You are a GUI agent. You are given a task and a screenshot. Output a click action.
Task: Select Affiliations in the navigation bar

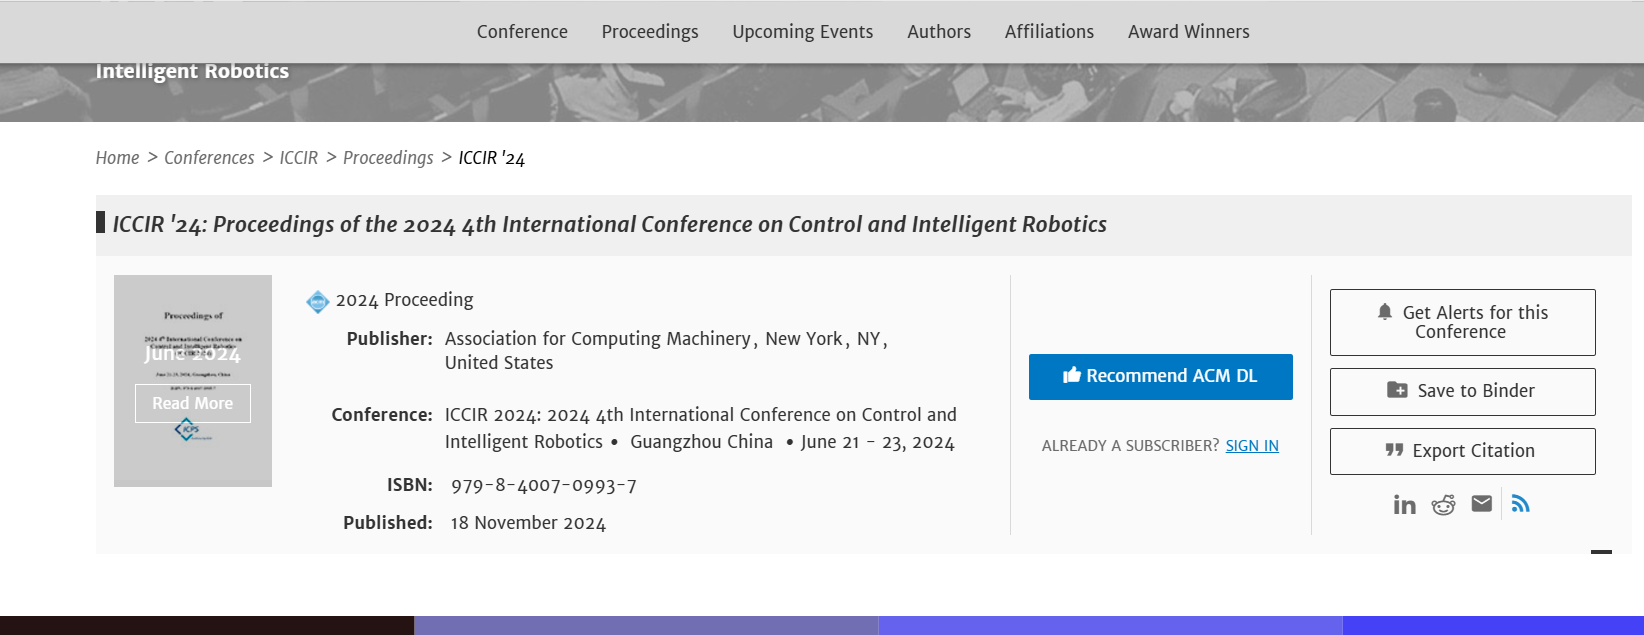[1049, 32]
